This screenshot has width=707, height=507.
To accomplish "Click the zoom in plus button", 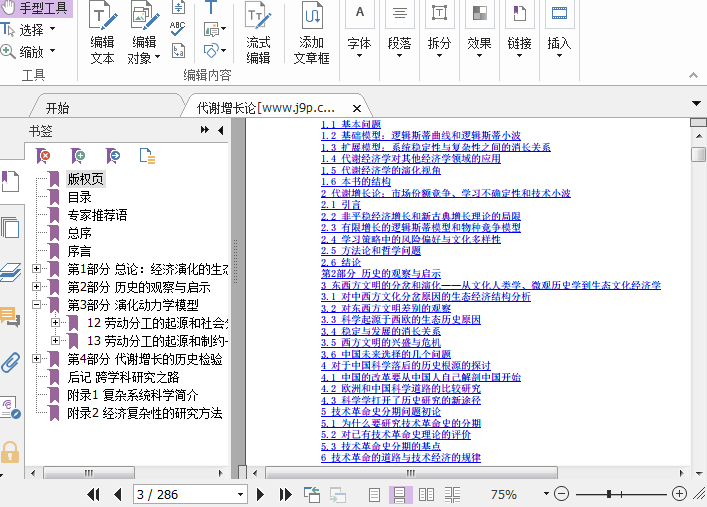I will tap(680, 494).
